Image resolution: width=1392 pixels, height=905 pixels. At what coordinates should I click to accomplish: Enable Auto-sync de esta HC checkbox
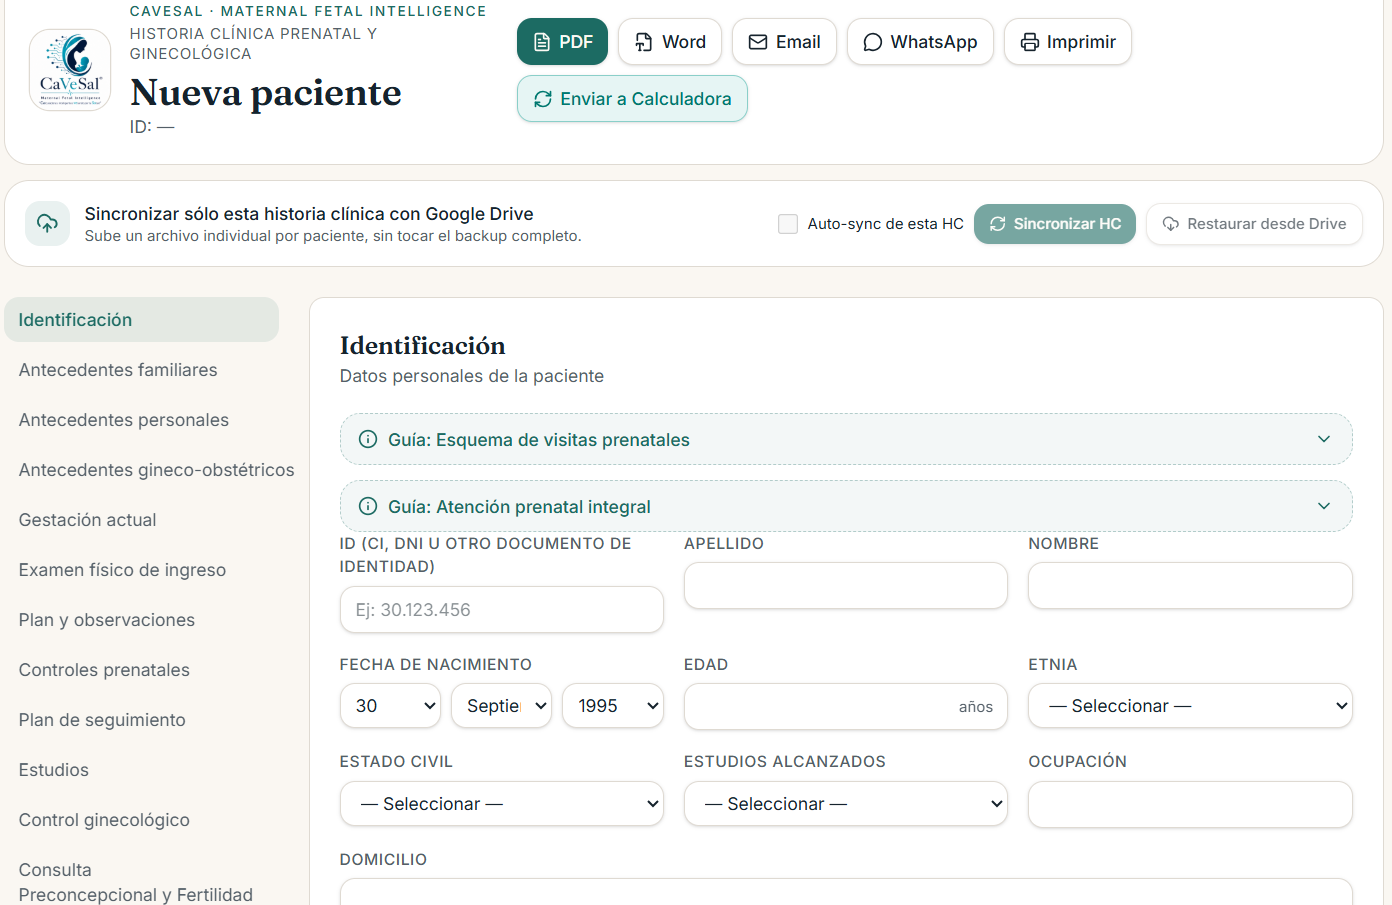coord(788,224)
